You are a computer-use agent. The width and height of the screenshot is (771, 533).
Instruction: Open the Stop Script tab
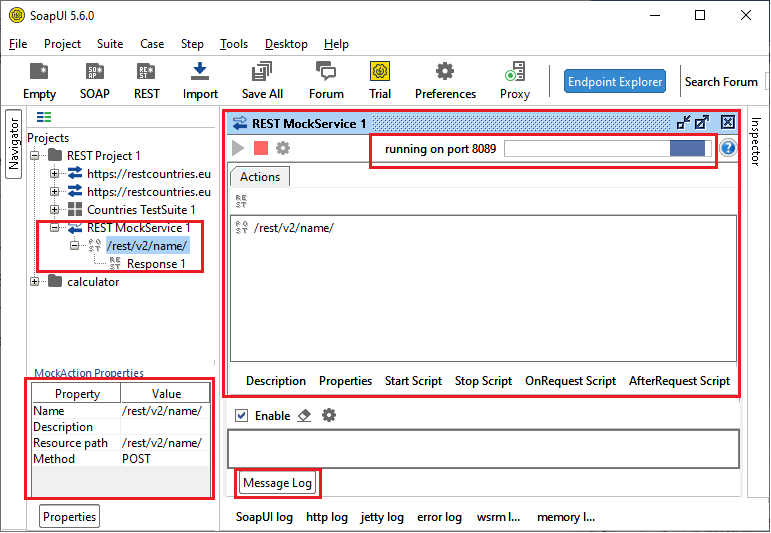pyautogui.click(x=483, y=381)
